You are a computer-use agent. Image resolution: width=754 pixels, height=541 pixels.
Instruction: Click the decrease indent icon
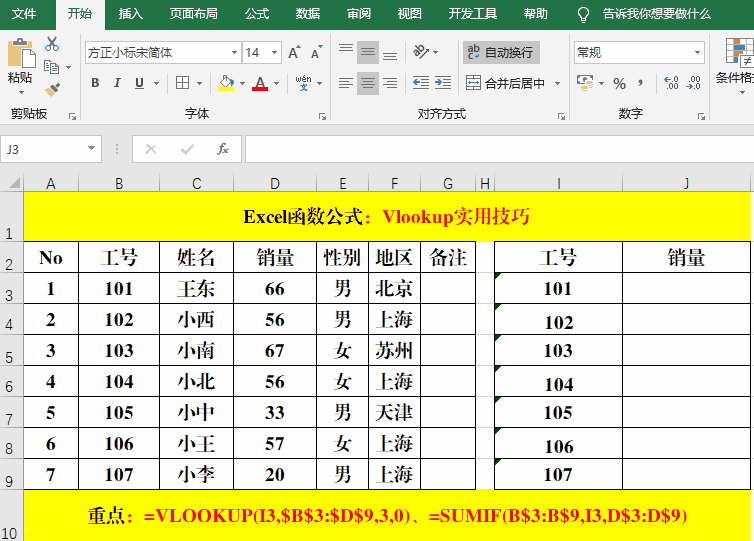(421, 83)
